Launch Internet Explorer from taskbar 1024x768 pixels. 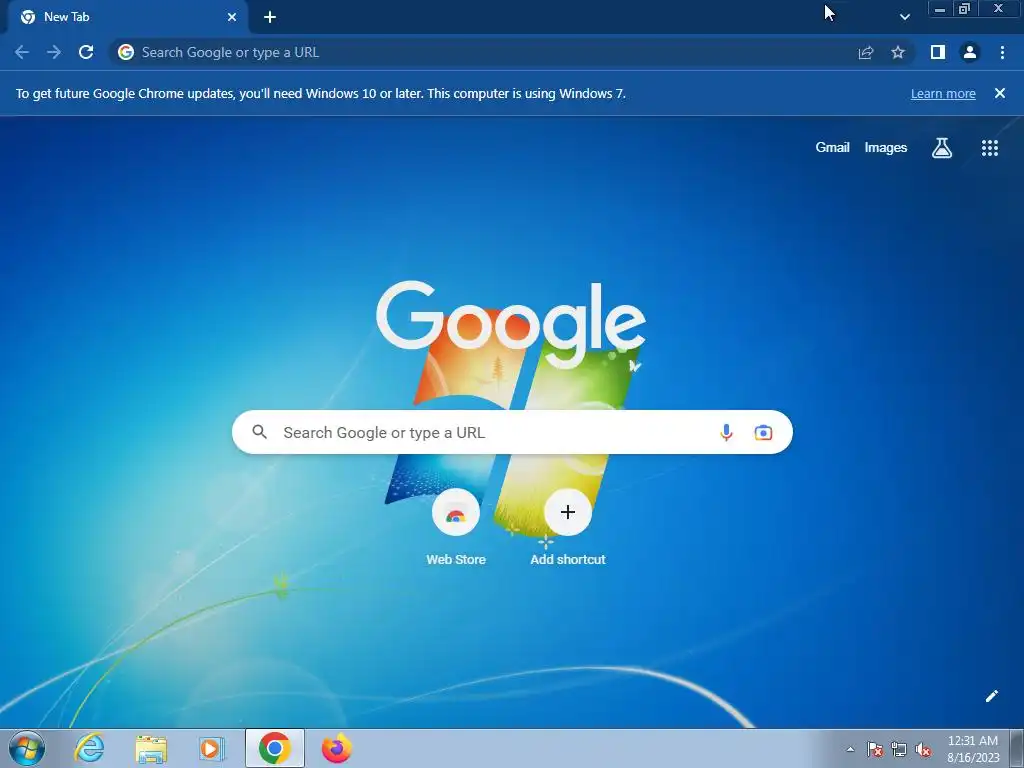click(89, 748)
